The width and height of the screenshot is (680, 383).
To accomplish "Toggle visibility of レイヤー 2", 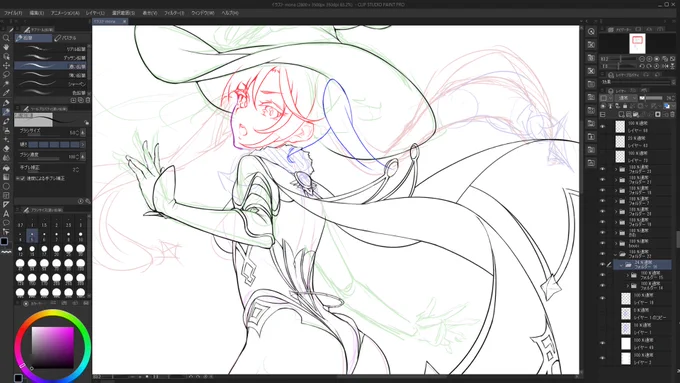I will point(602,358).
